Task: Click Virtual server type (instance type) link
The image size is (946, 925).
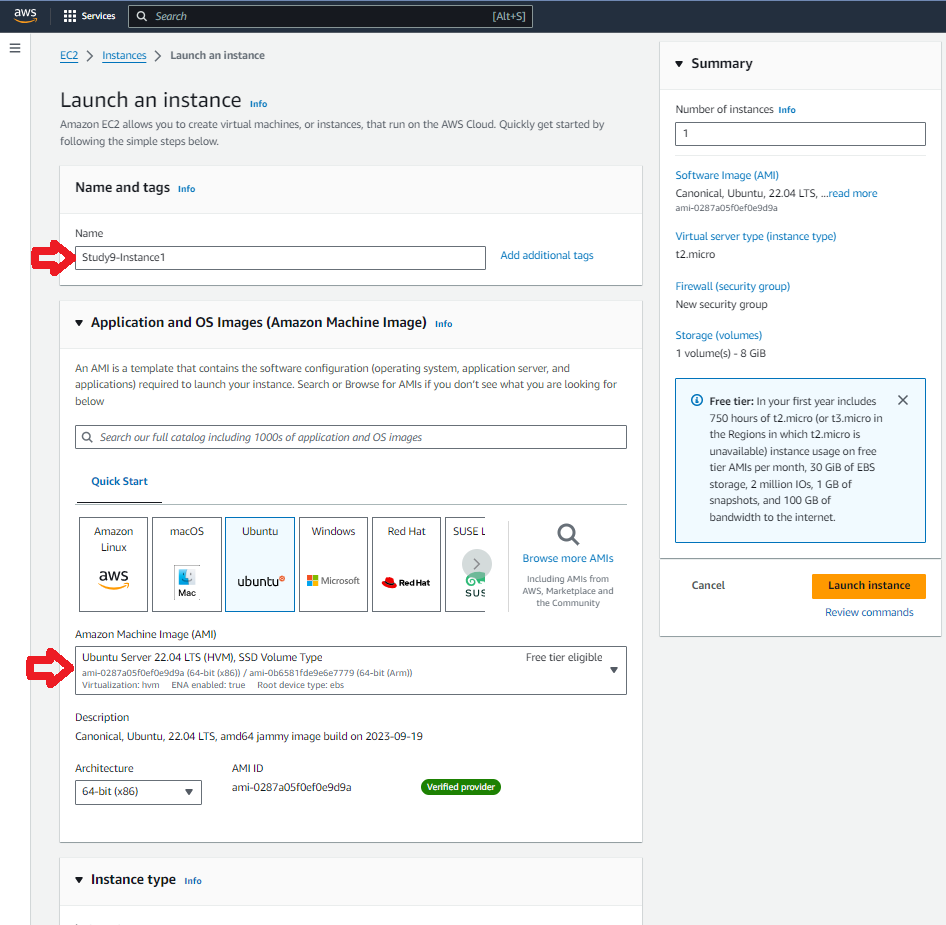Action: (755, 236)
